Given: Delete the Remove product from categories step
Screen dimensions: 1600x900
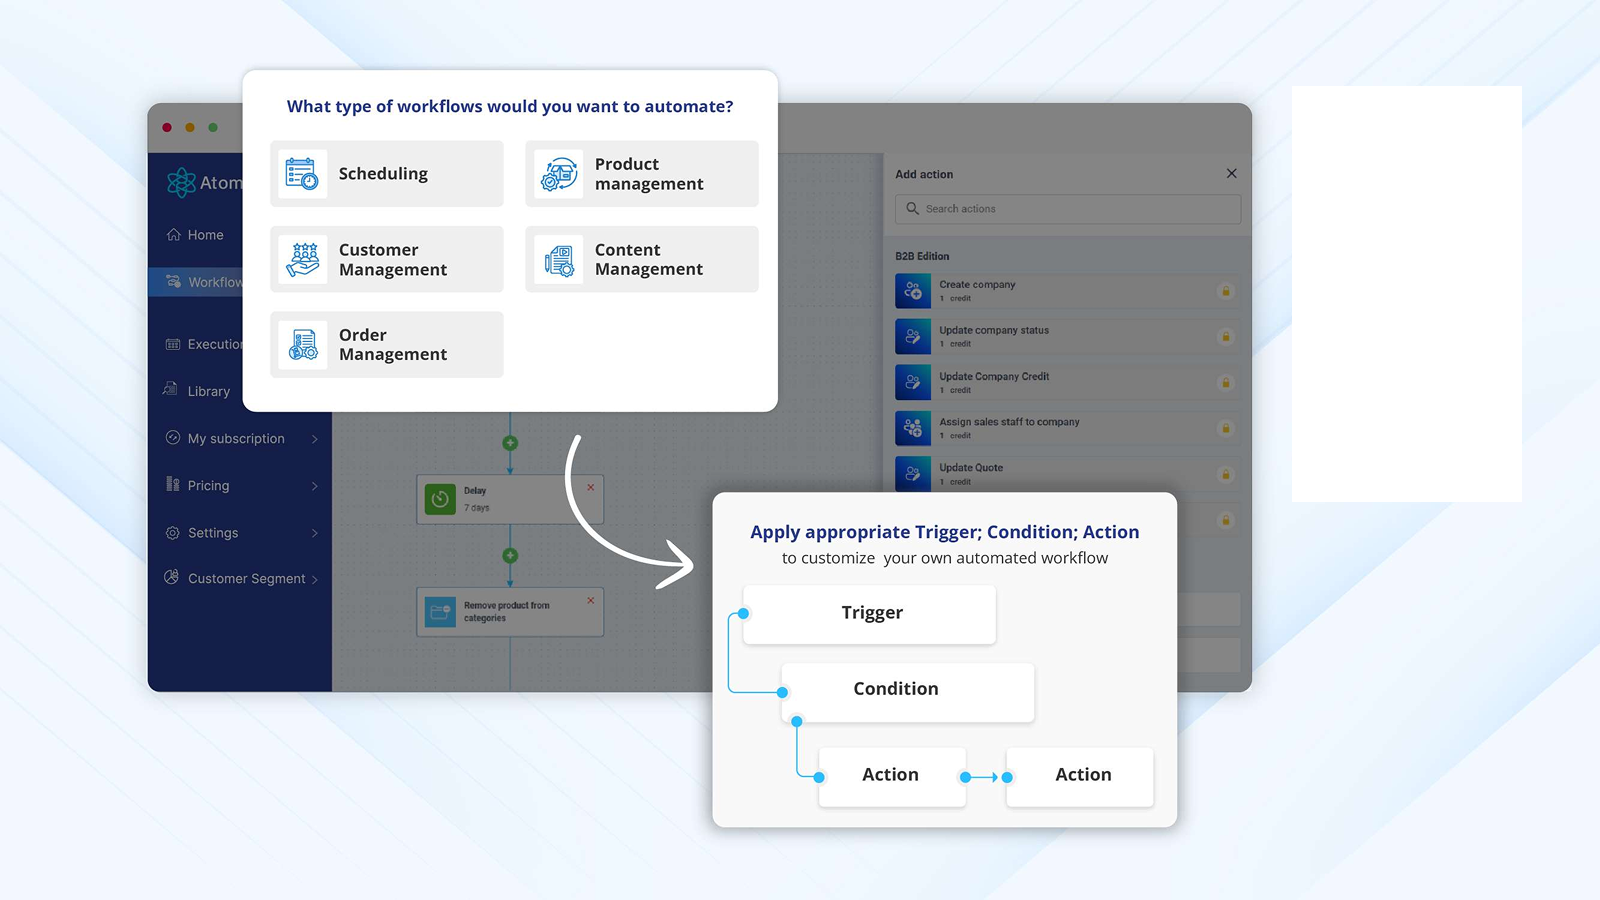Looking at the screenshot, I should point(591,601).
